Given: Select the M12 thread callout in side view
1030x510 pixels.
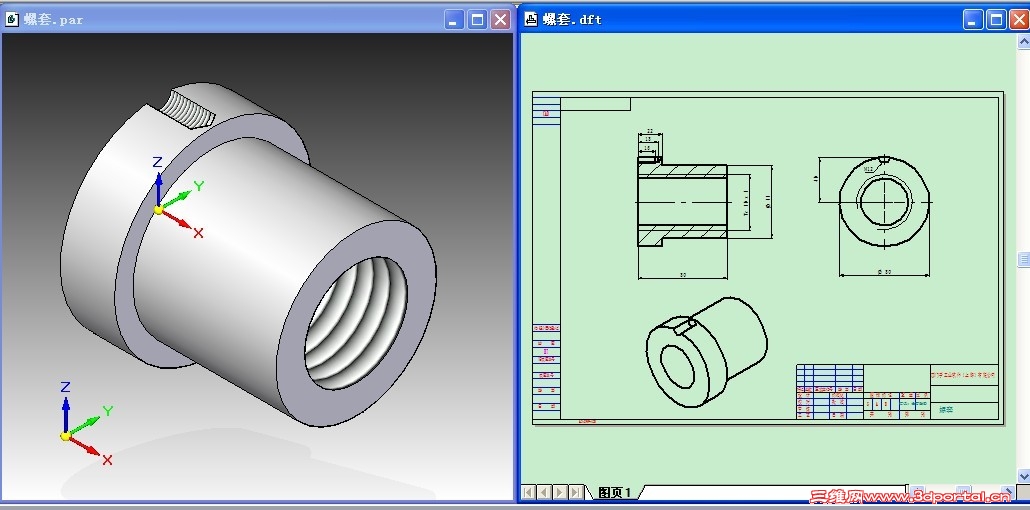Looking at the screenshot, I should coord(868,169).
